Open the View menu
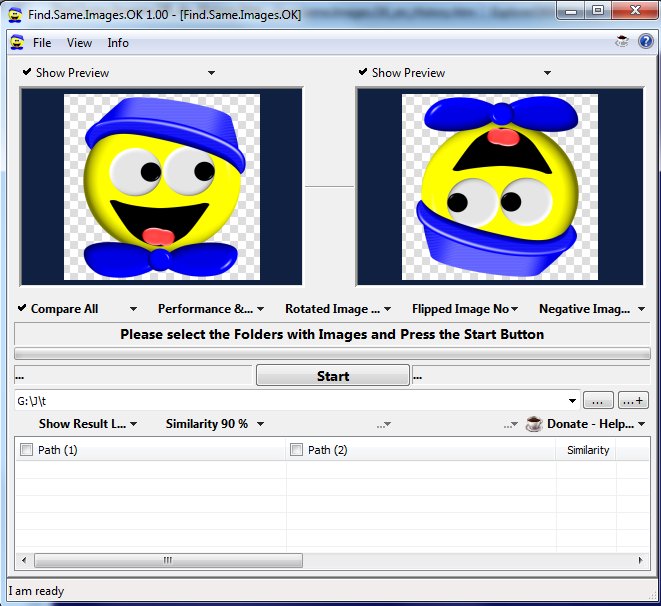 point(79,43)
